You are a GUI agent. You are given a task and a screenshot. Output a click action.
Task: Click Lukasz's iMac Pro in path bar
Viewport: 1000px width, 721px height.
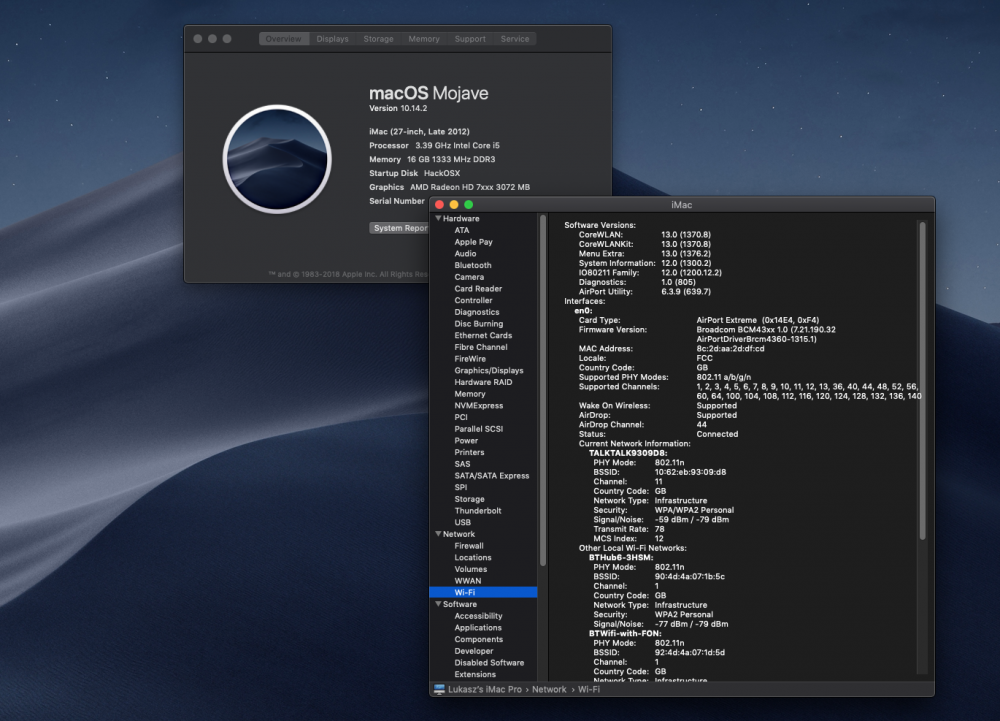pyautogui.click(x=485, y=689)
